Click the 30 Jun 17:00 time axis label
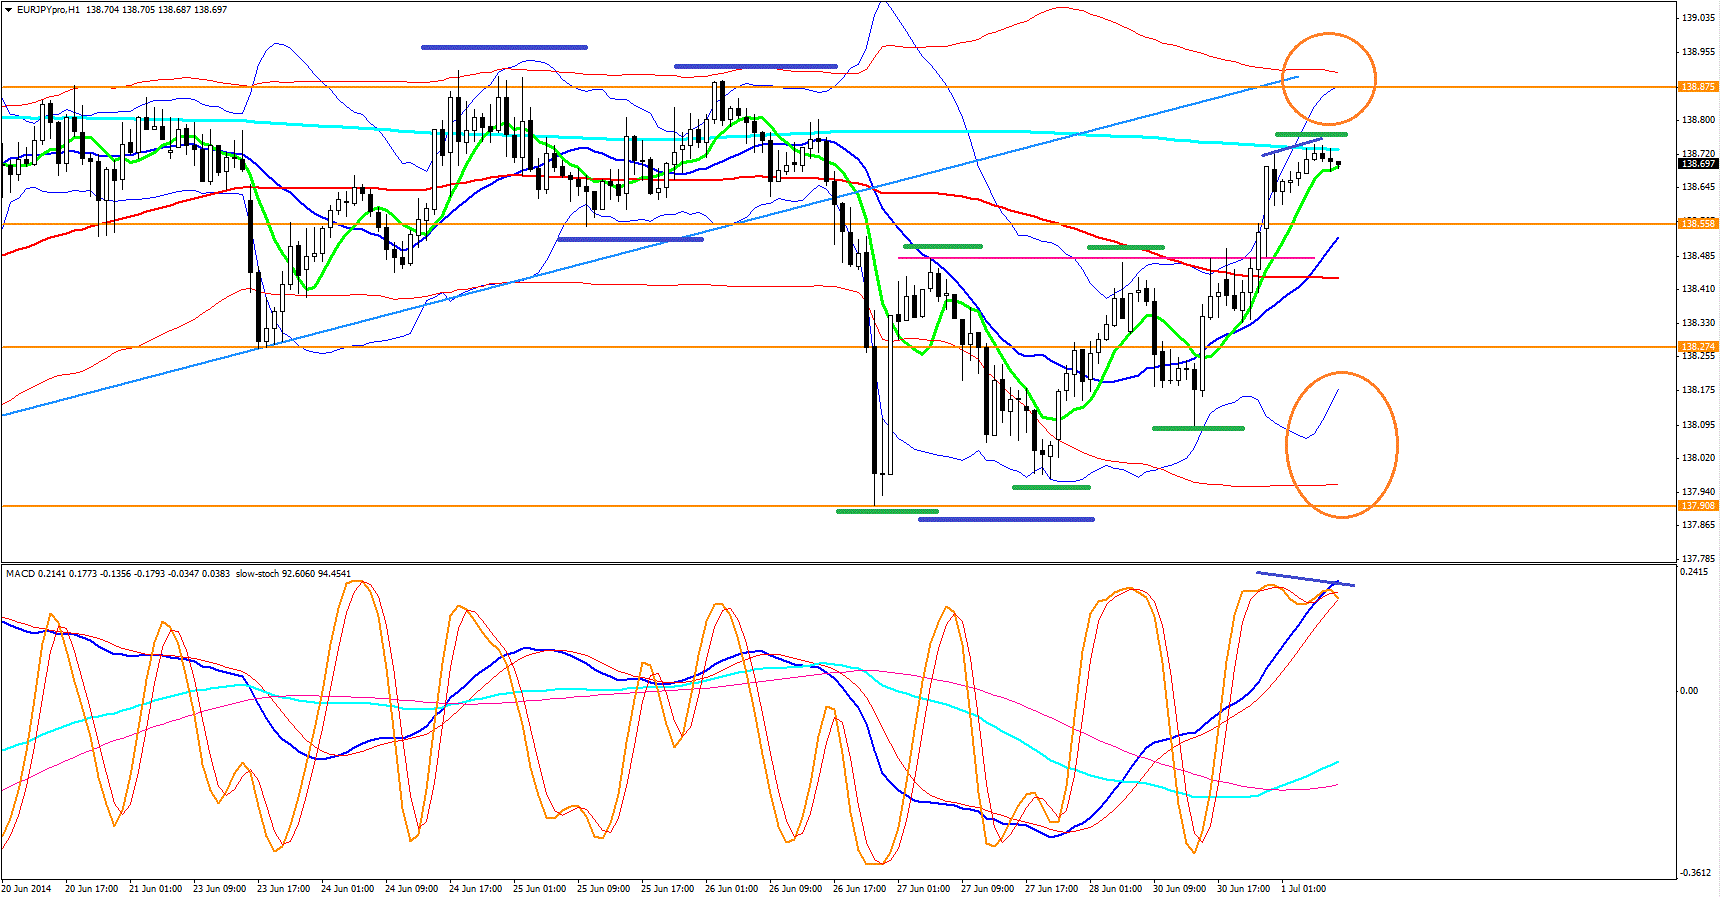This screenshot has width=1720, height=897. point(1243,889)
